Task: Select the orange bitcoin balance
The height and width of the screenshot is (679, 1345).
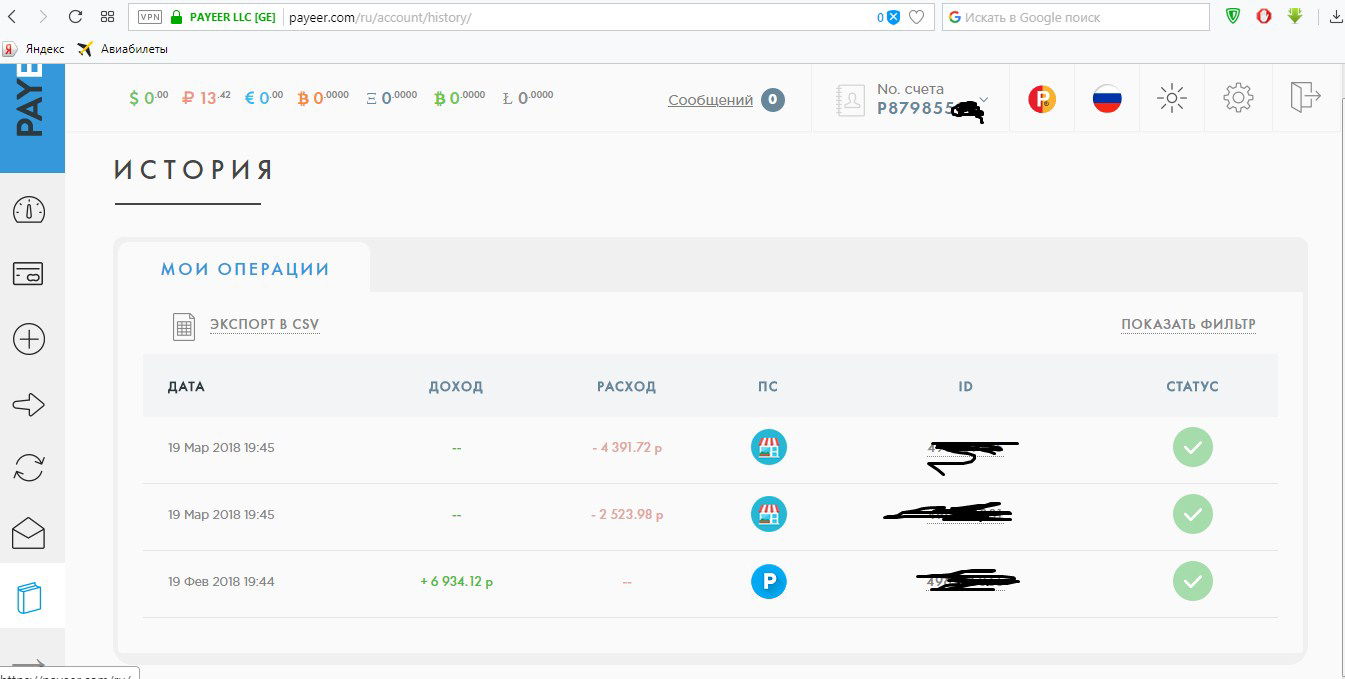Action: point(323,98)
